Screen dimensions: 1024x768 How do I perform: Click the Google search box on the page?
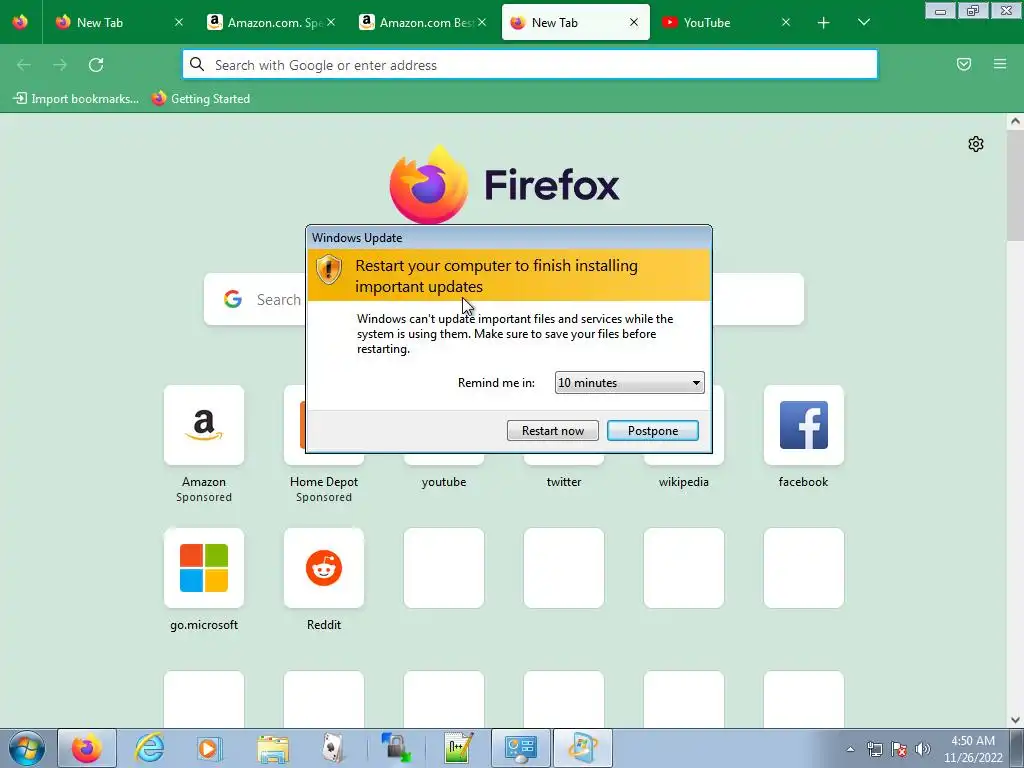[504, 299]
